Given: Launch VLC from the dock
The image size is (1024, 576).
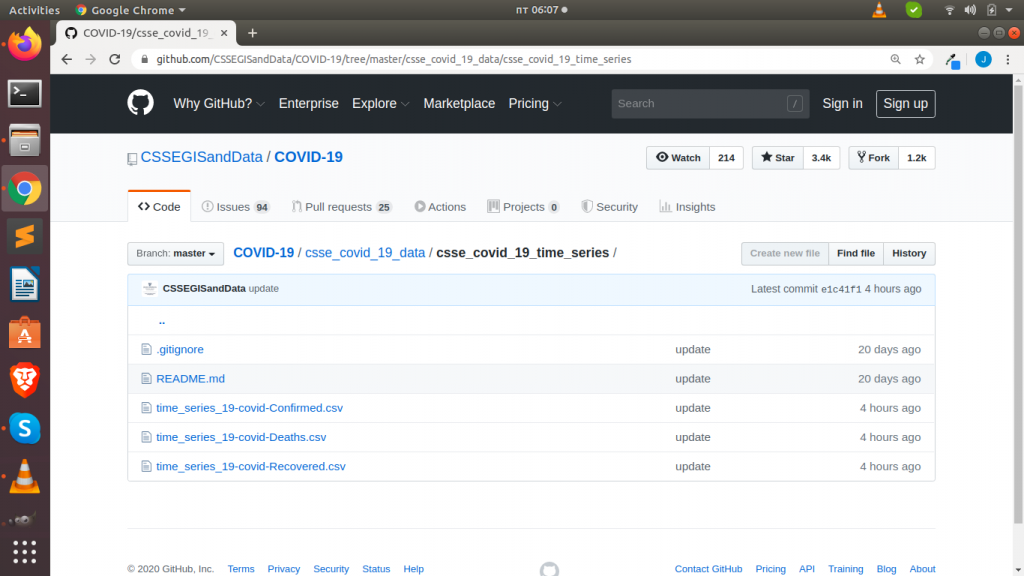Looking at the screenshot, I should point(23,478).
